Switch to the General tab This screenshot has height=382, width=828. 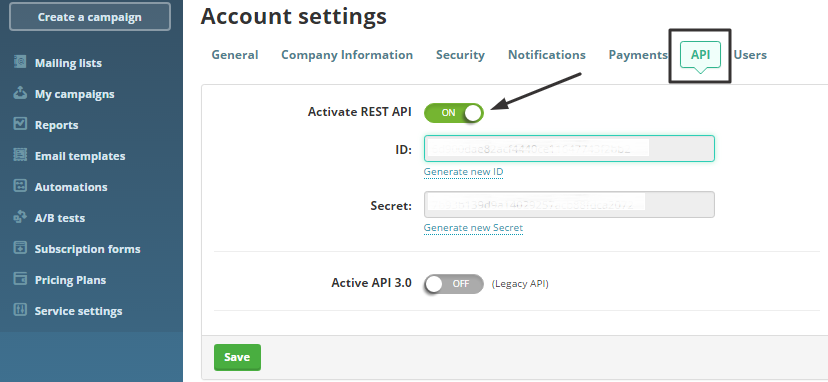(x=235, y=55)
